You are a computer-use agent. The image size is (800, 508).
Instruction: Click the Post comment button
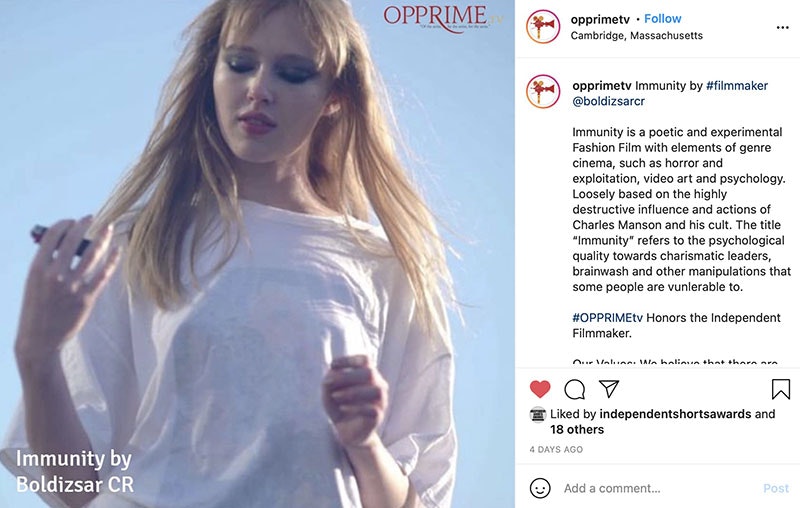pyautogui.click(x=776, y=488)
